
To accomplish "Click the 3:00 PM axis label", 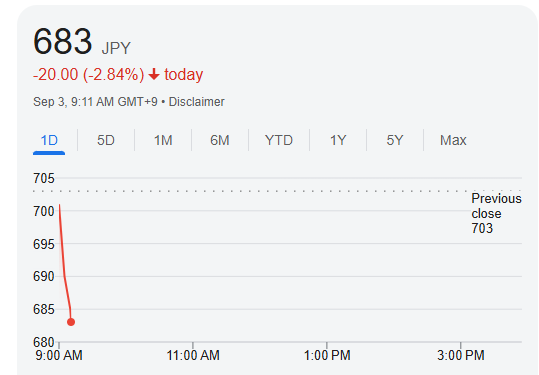I will click(x=461, y=355).
